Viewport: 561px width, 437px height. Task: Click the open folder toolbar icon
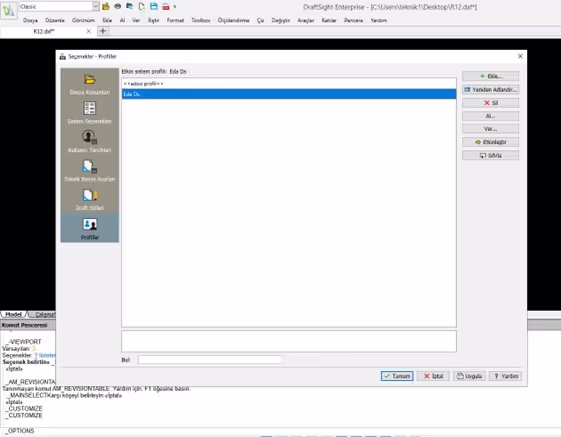pyautogui.click(x=106, y=6)
